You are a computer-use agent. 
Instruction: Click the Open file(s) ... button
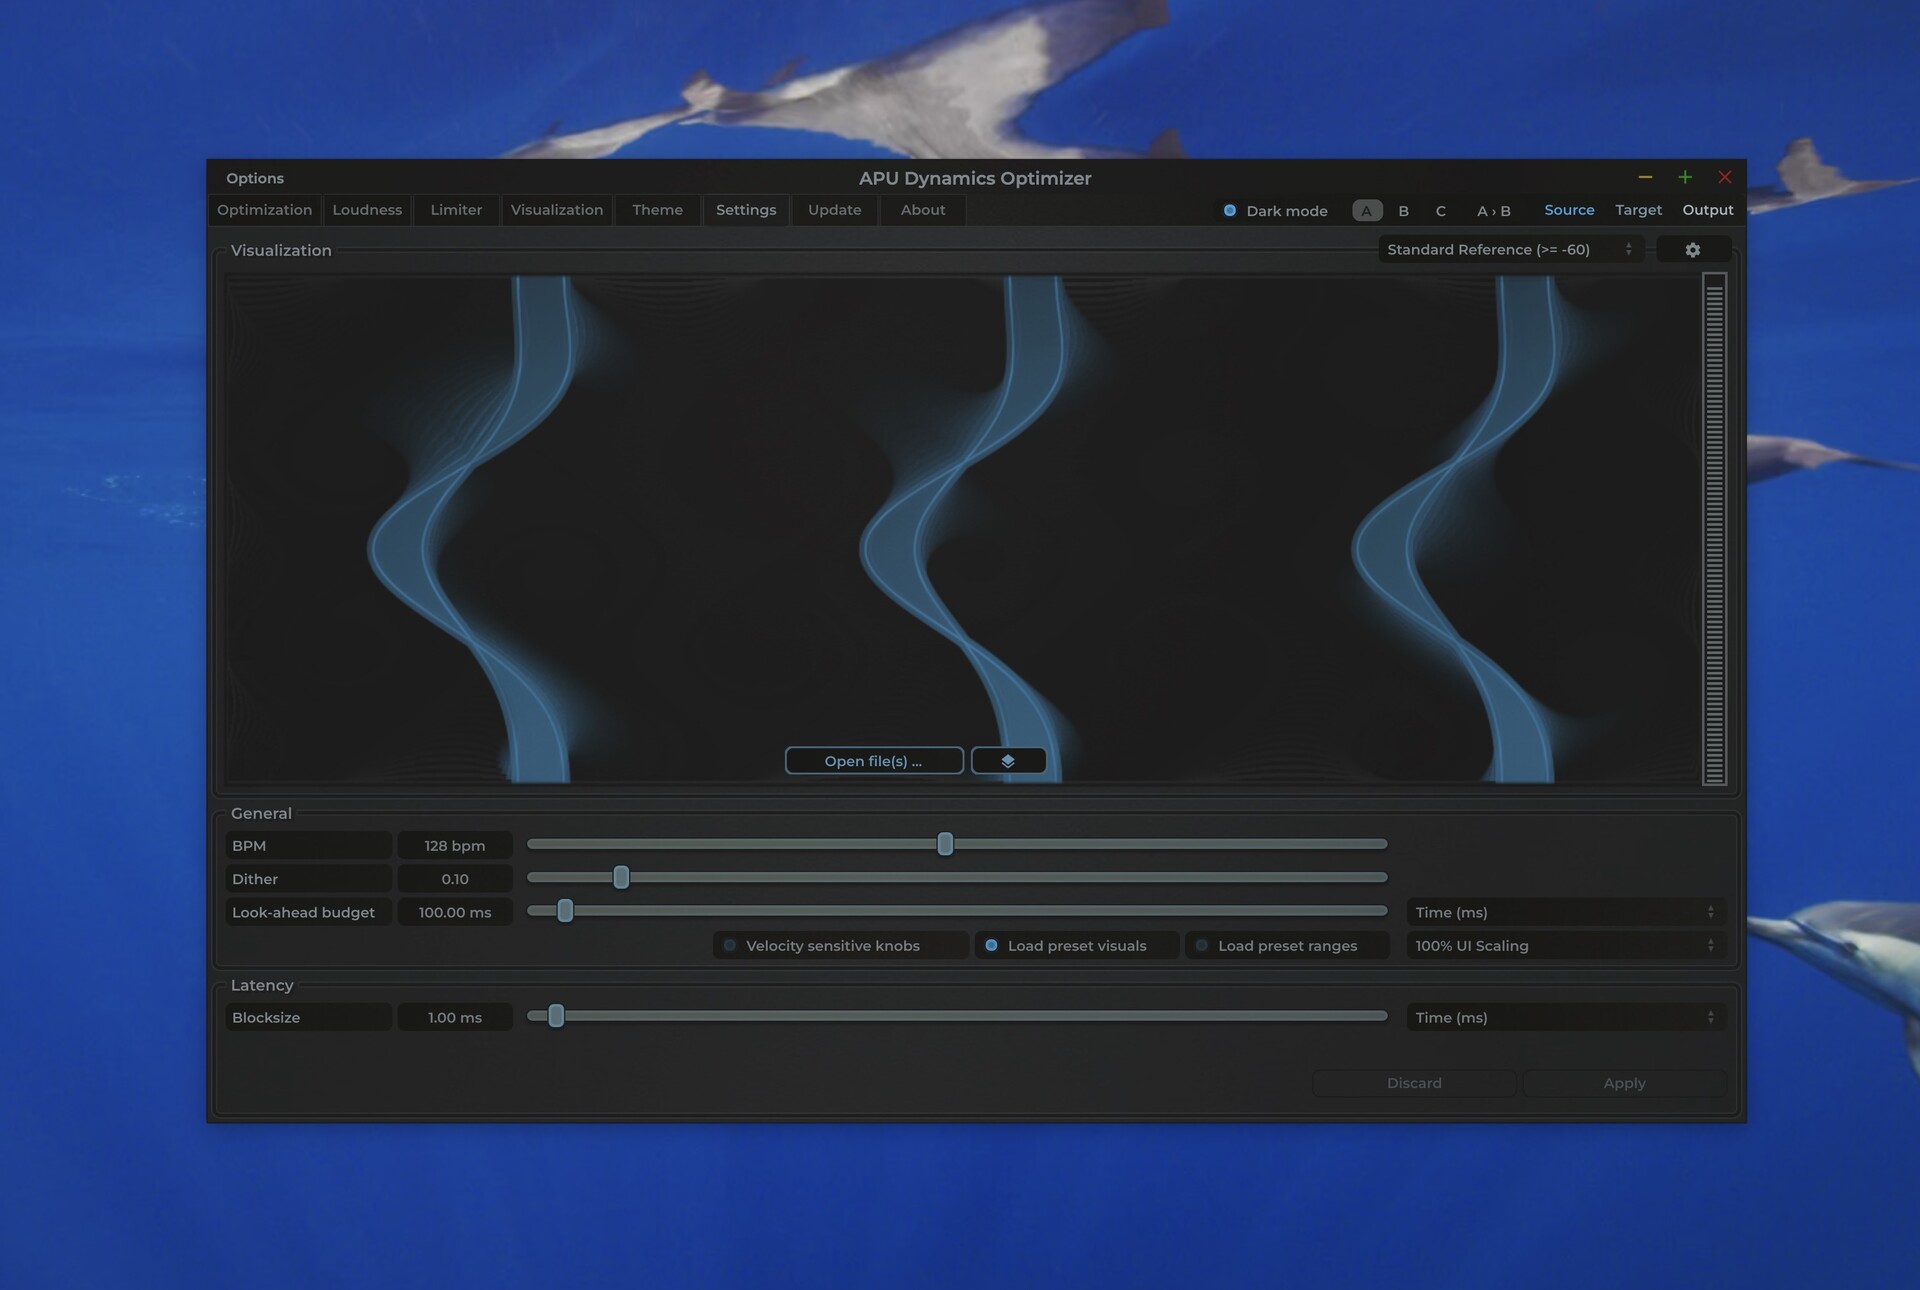(874, 761)
